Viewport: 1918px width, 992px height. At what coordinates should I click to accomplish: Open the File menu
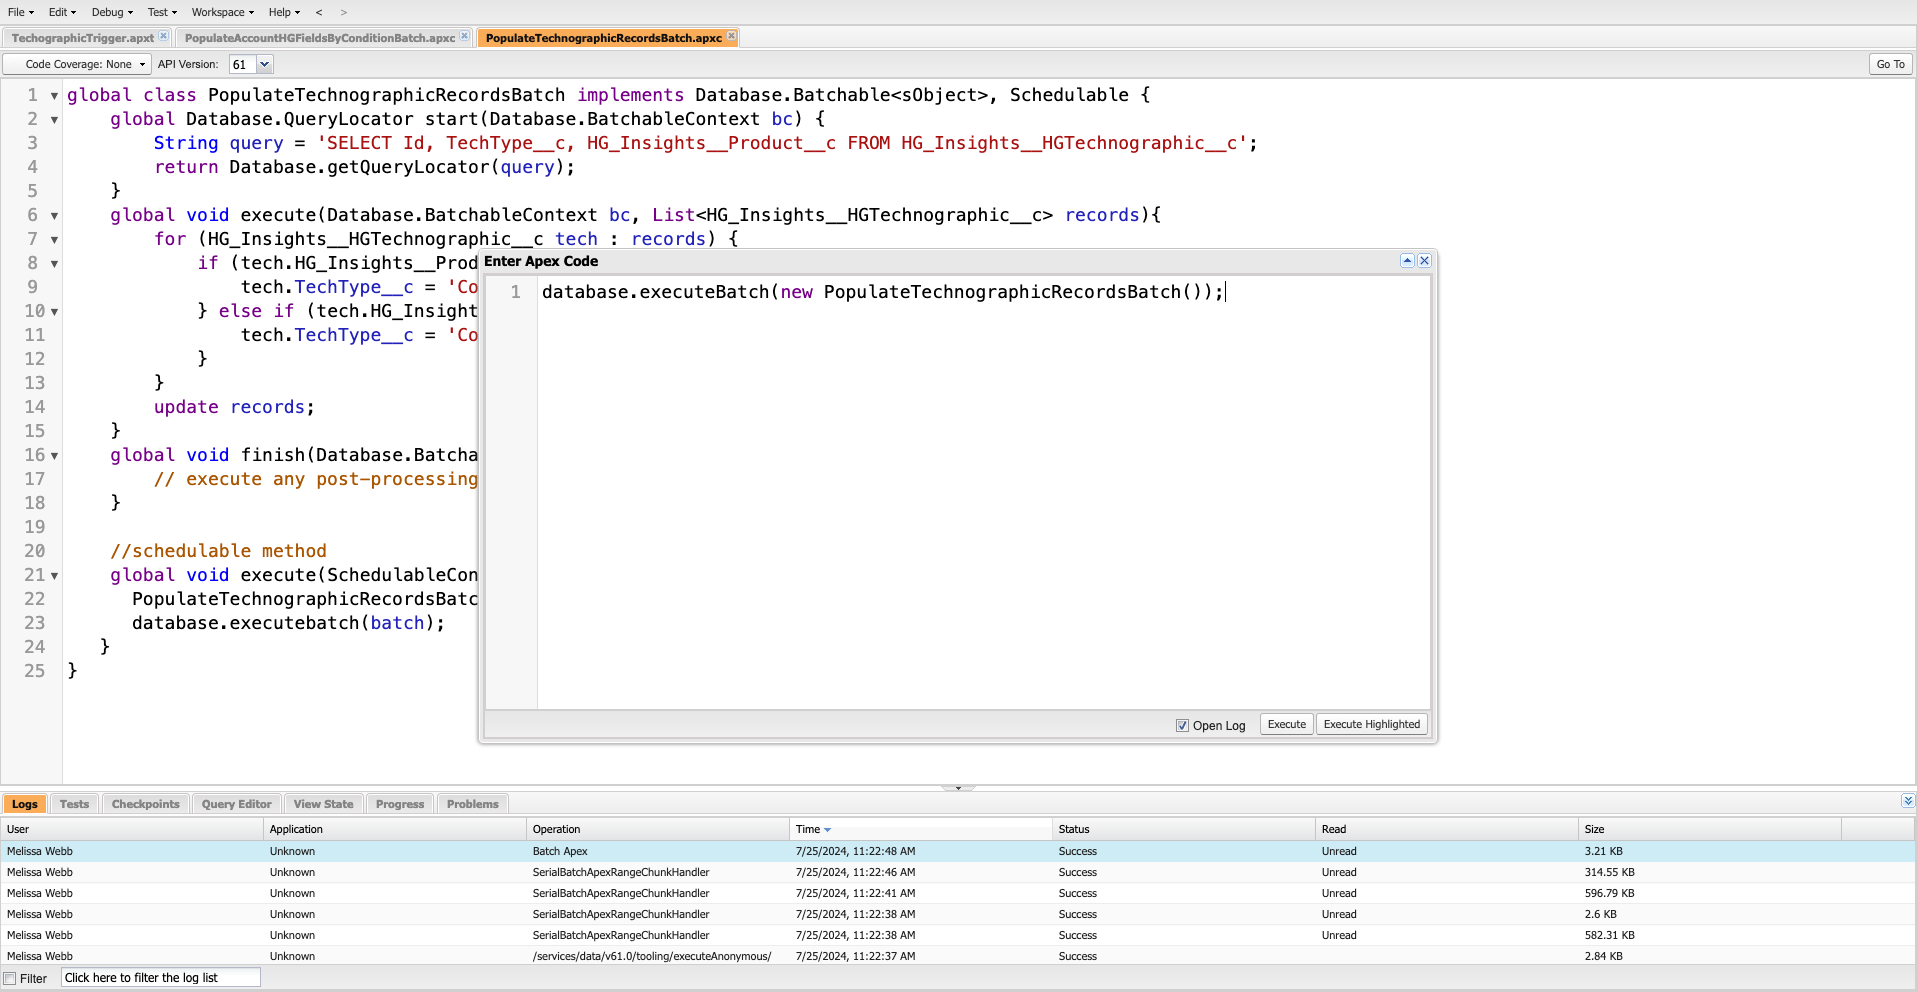[x=21, y=12]
